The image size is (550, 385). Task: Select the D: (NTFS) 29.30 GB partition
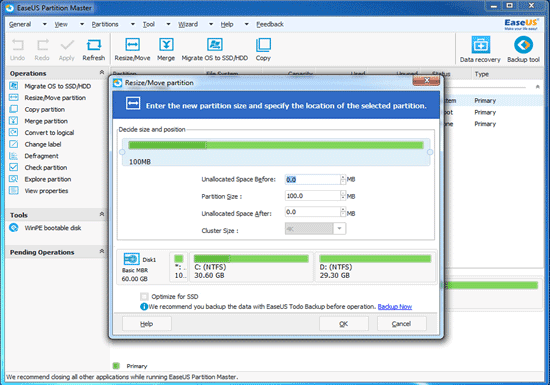(x=375, y=267)
